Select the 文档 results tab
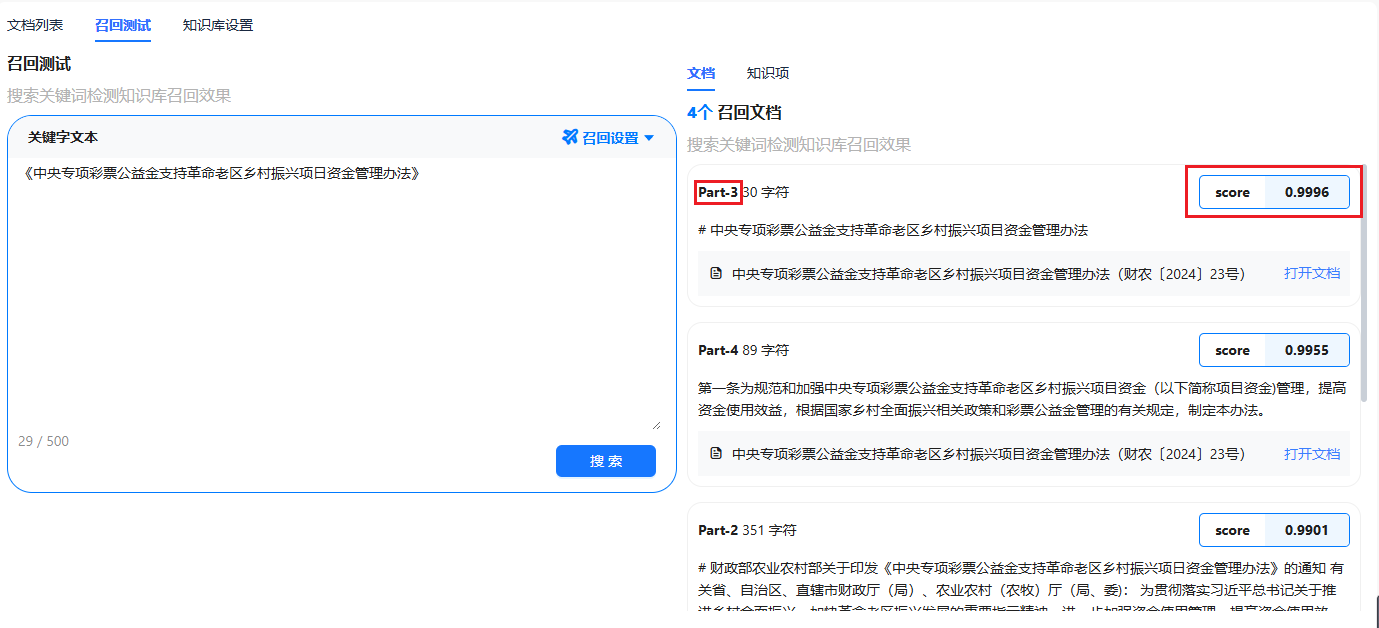 coord(701,73)
